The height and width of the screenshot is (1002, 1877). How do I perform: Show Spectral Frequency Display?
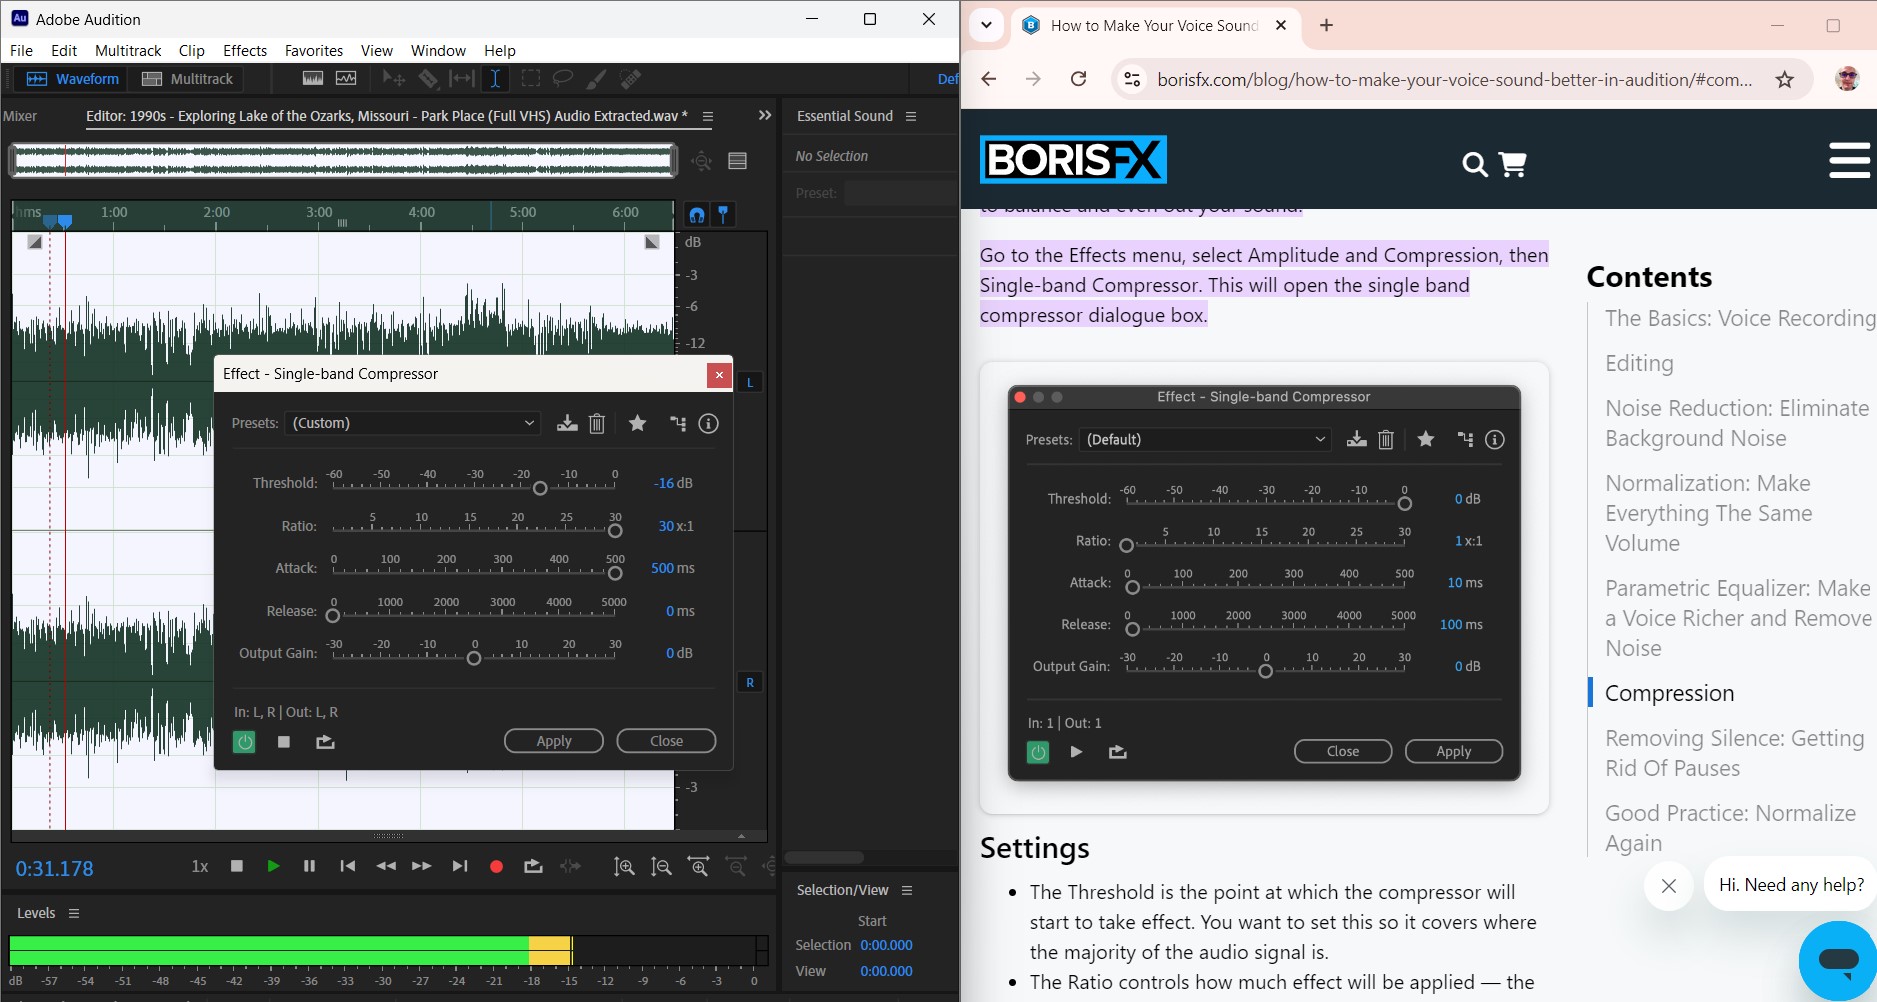(x=313, y=79)
